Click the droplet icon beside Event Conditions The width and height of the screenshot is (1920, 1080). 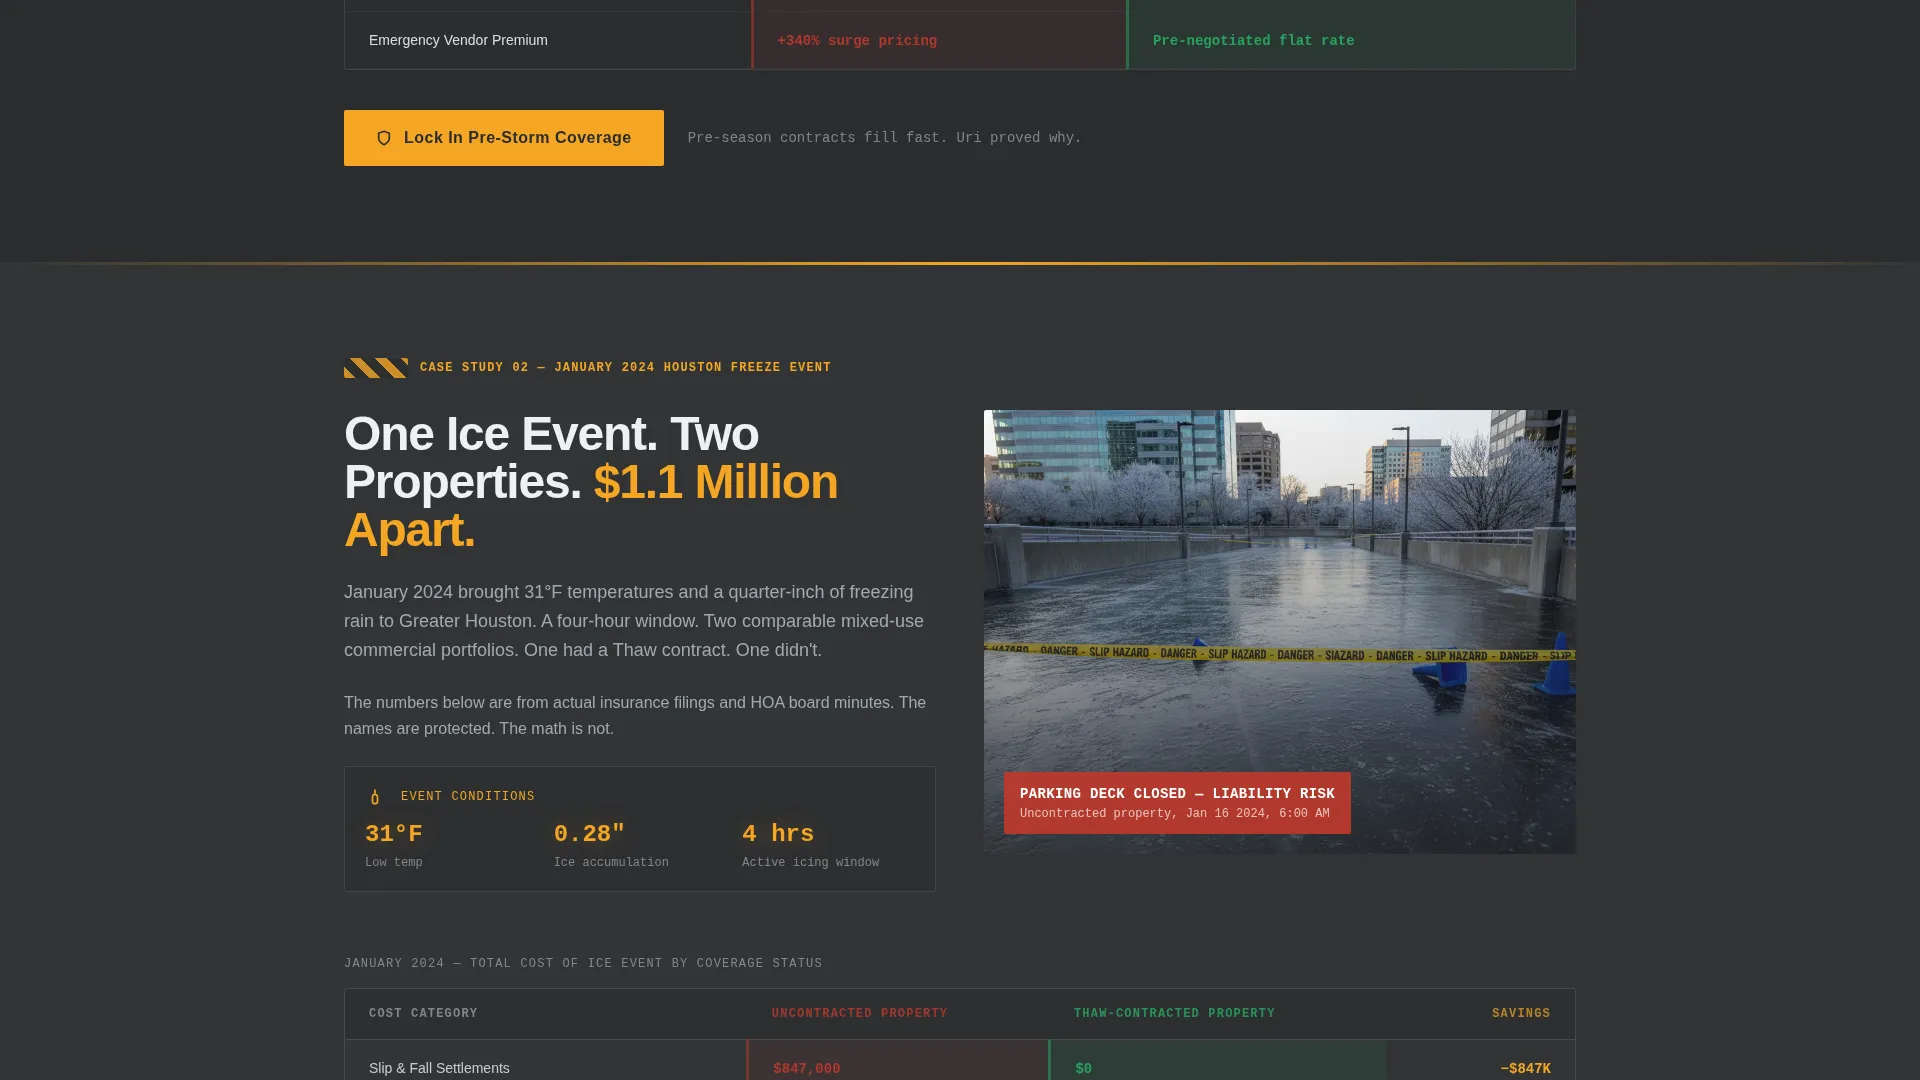[375, 797]
